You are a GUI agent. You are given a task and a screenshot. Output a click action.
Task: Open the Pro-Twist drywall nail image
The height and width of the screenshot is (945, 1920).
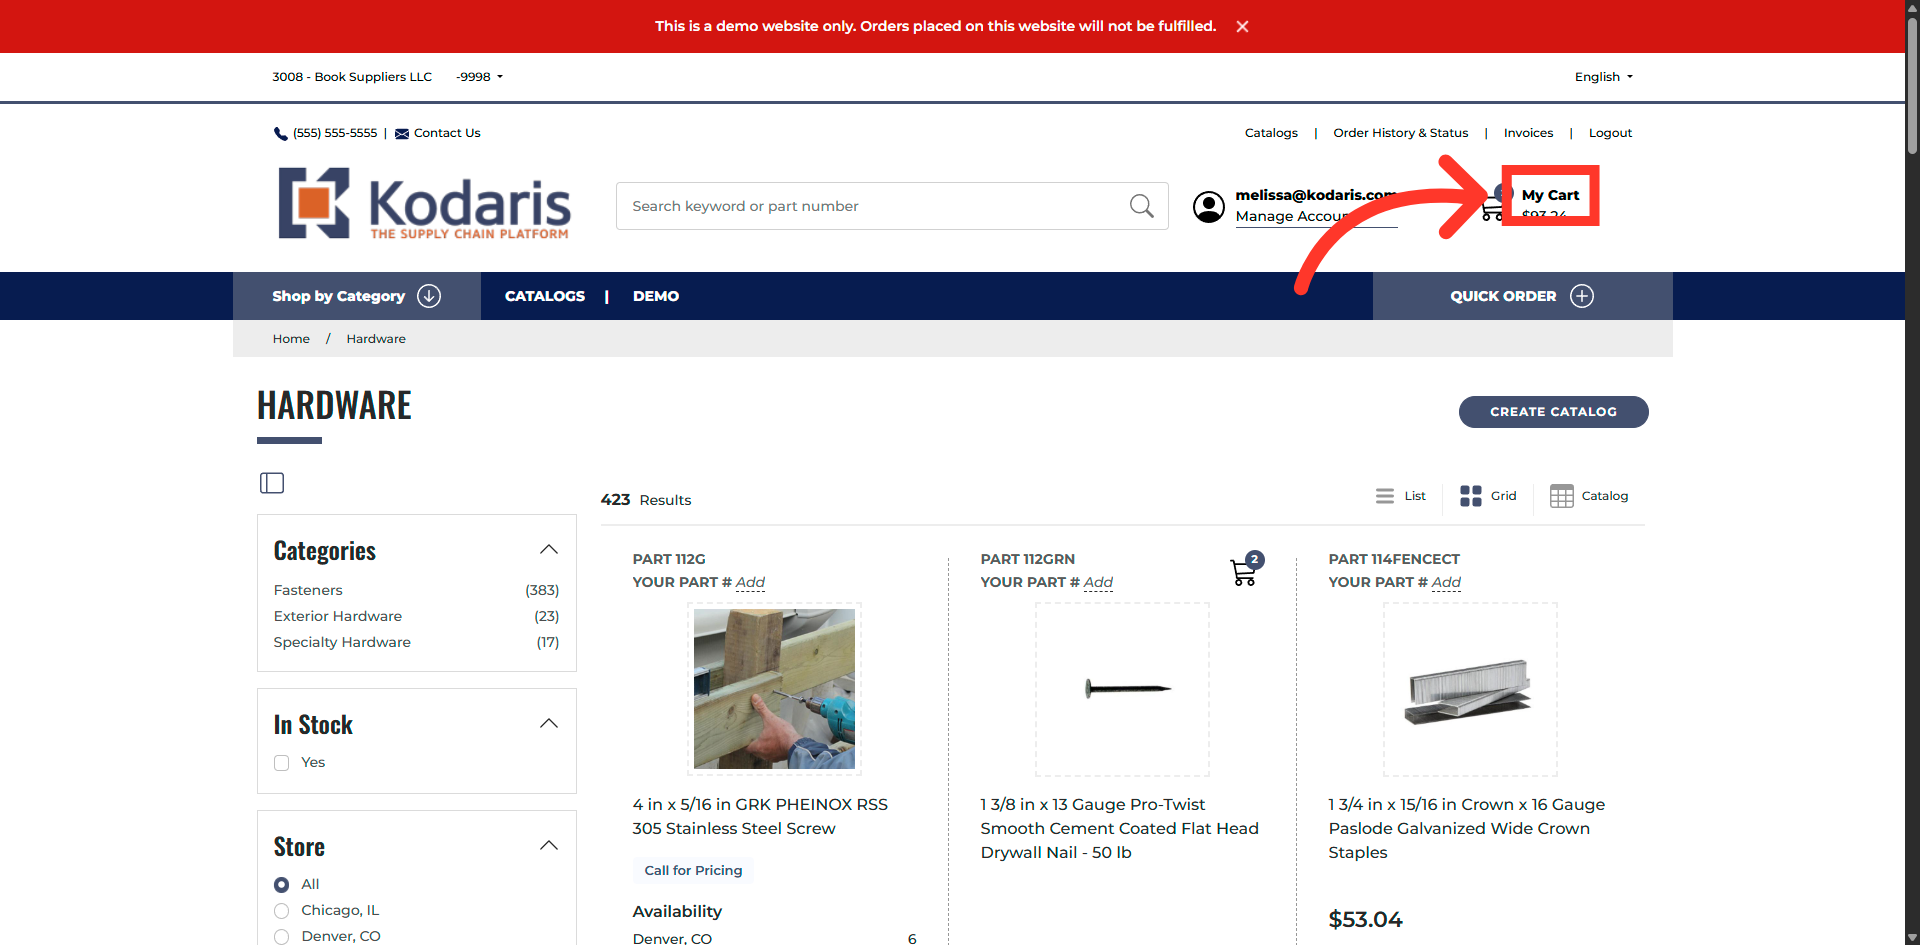[1122, 689]
